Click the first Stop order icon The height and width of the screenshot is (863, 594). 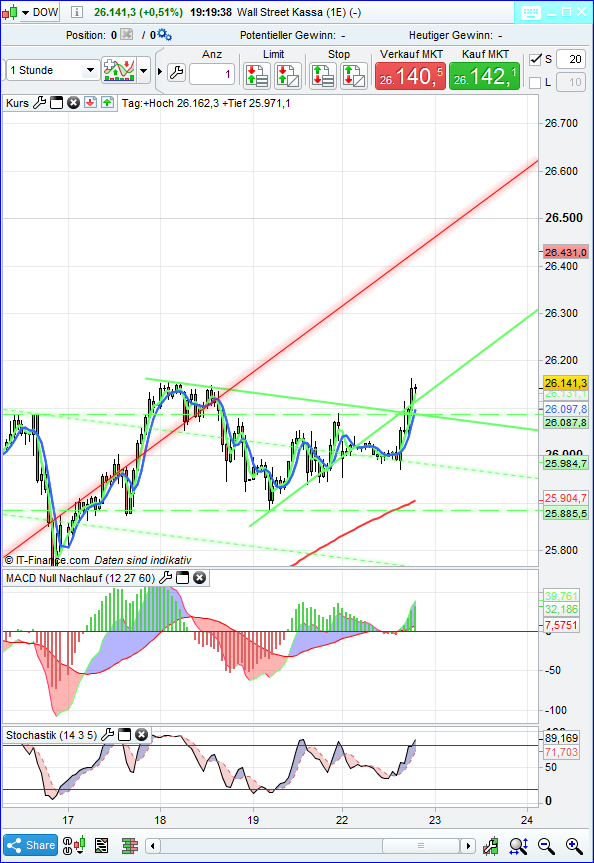click(x=323, y=75)
